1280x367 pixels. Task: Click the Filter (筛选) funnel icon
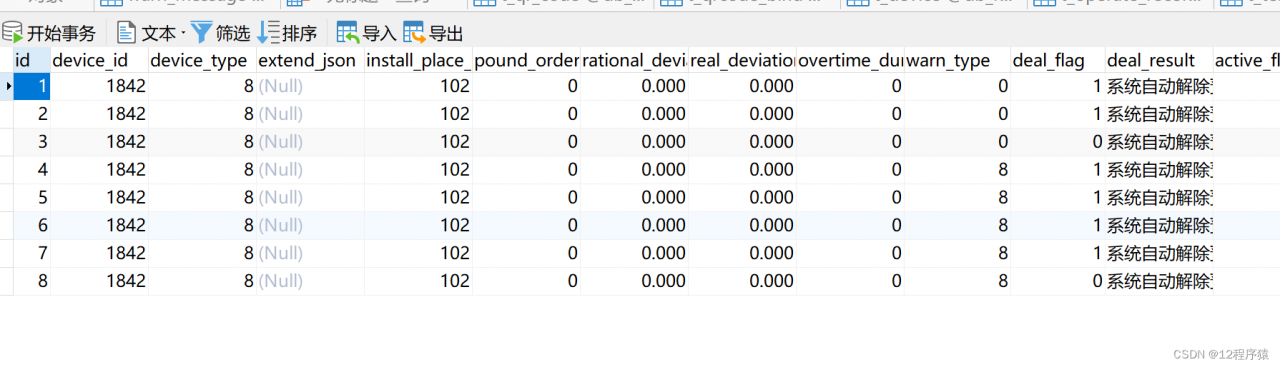[x=201, y=33]
